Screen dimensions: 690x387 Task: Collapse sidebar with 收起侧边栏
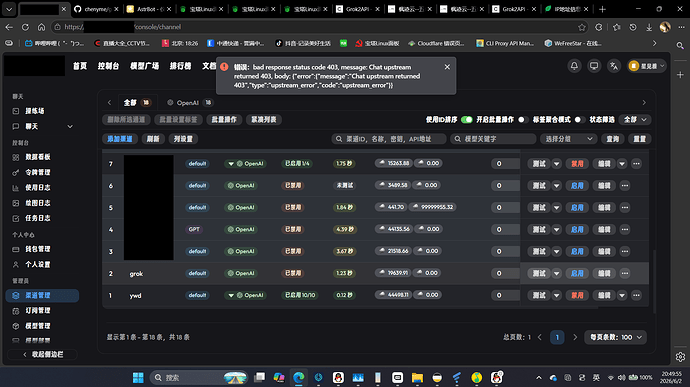click(x=42, y=354)
